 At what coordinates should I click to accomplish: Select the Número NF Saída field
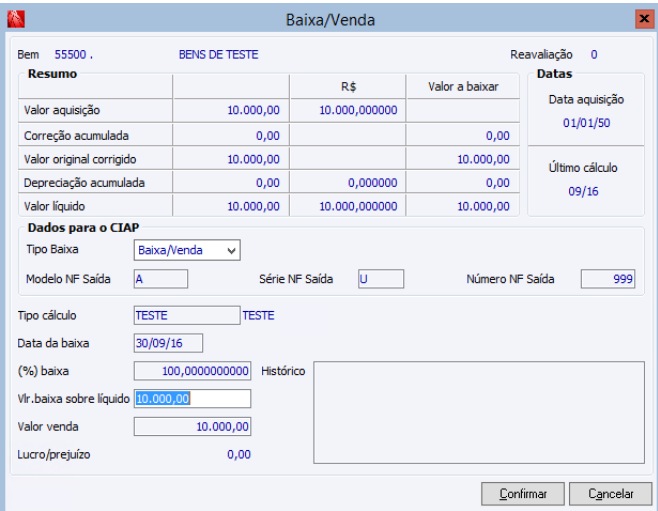point(608,279)
